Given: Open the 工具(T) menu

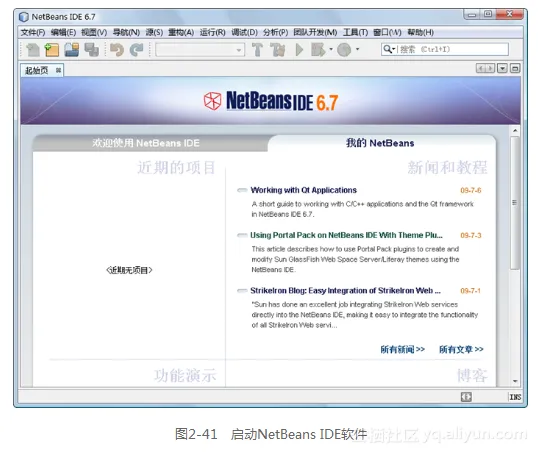Looking at the screenshot, I should 355,32.
